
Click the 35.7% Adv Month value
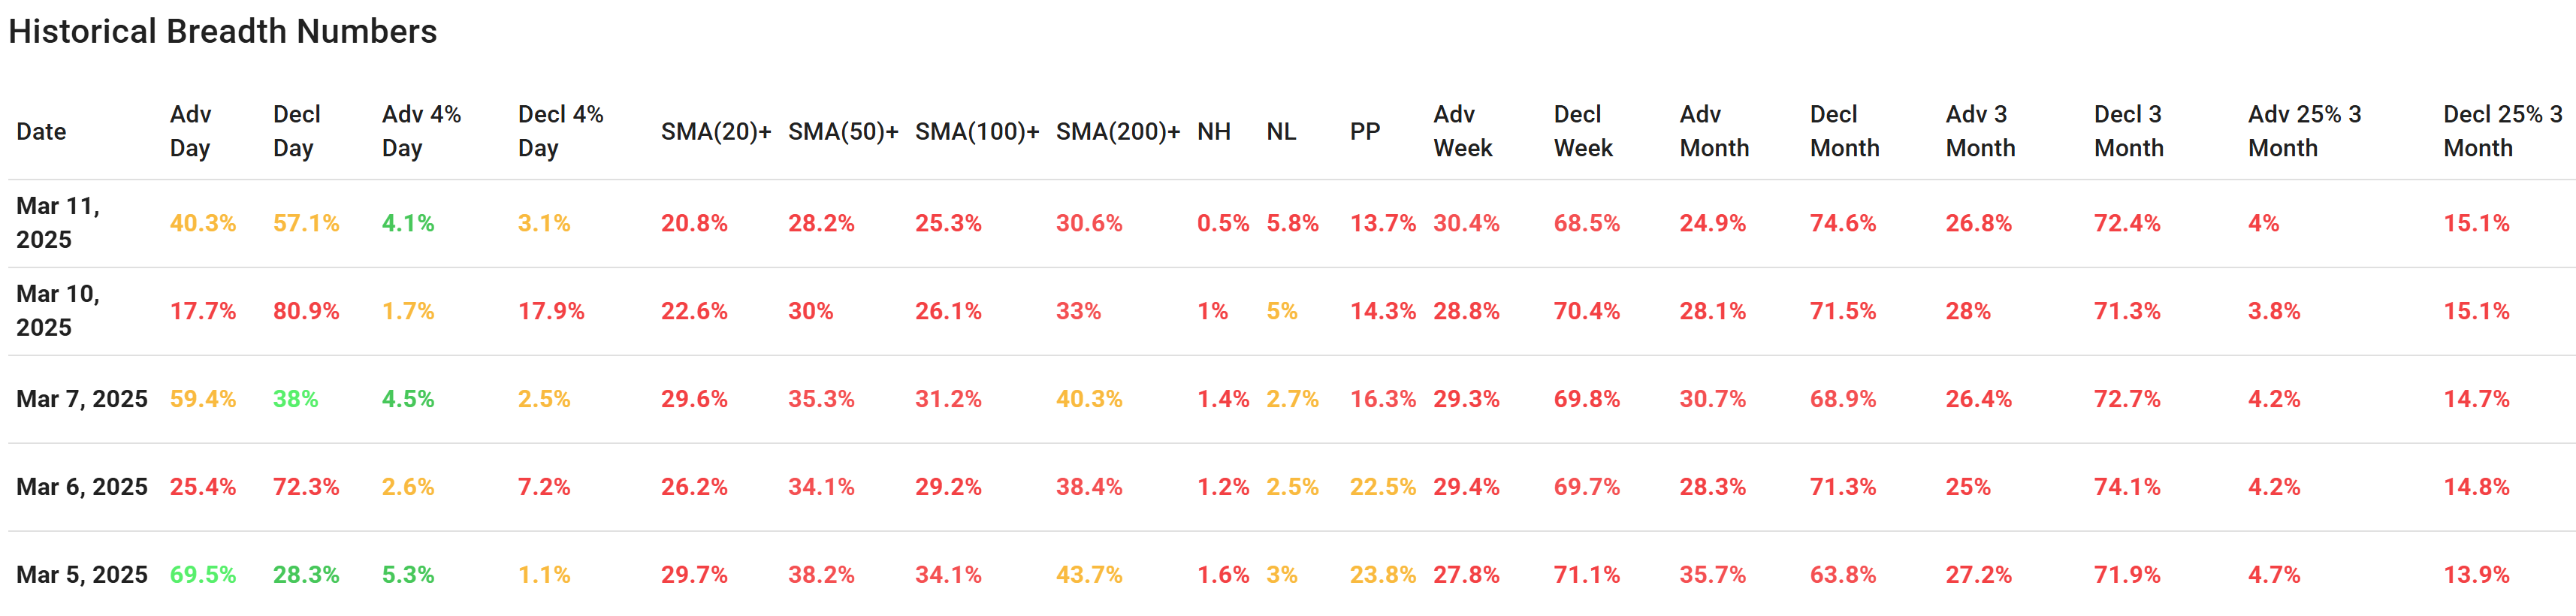[1712, 575]
